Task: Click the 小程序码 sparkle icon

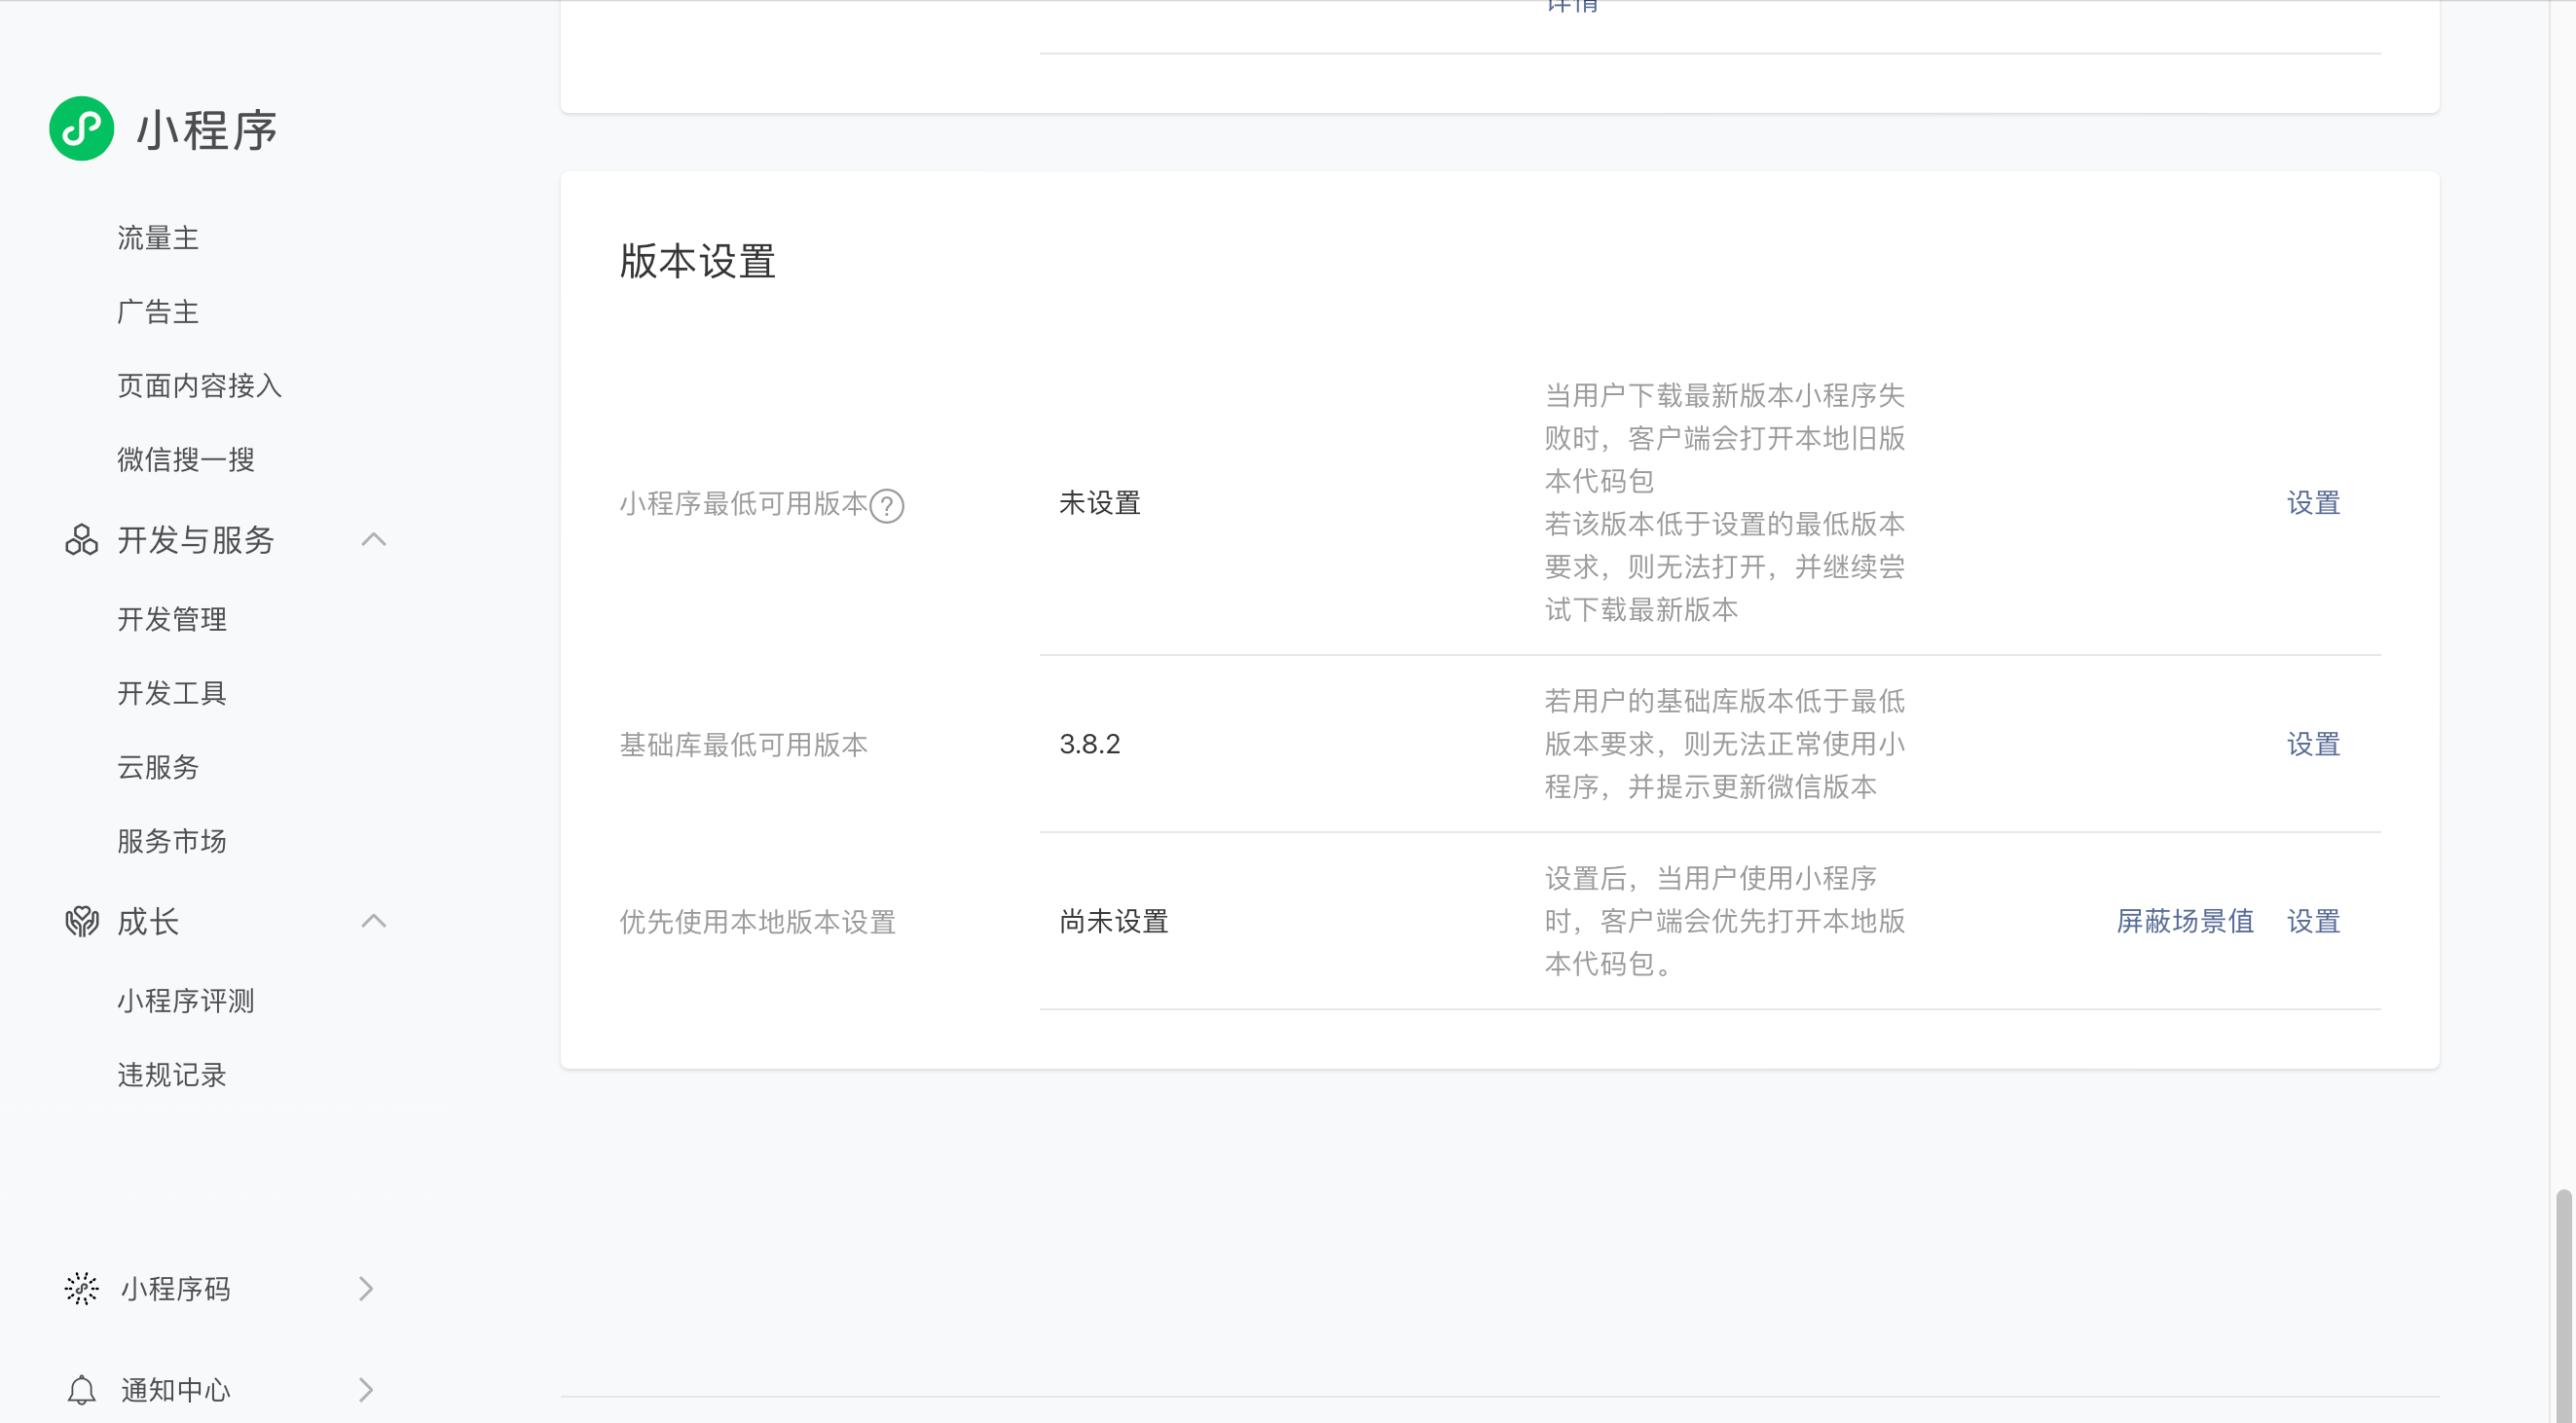Action: [81, 1288]
